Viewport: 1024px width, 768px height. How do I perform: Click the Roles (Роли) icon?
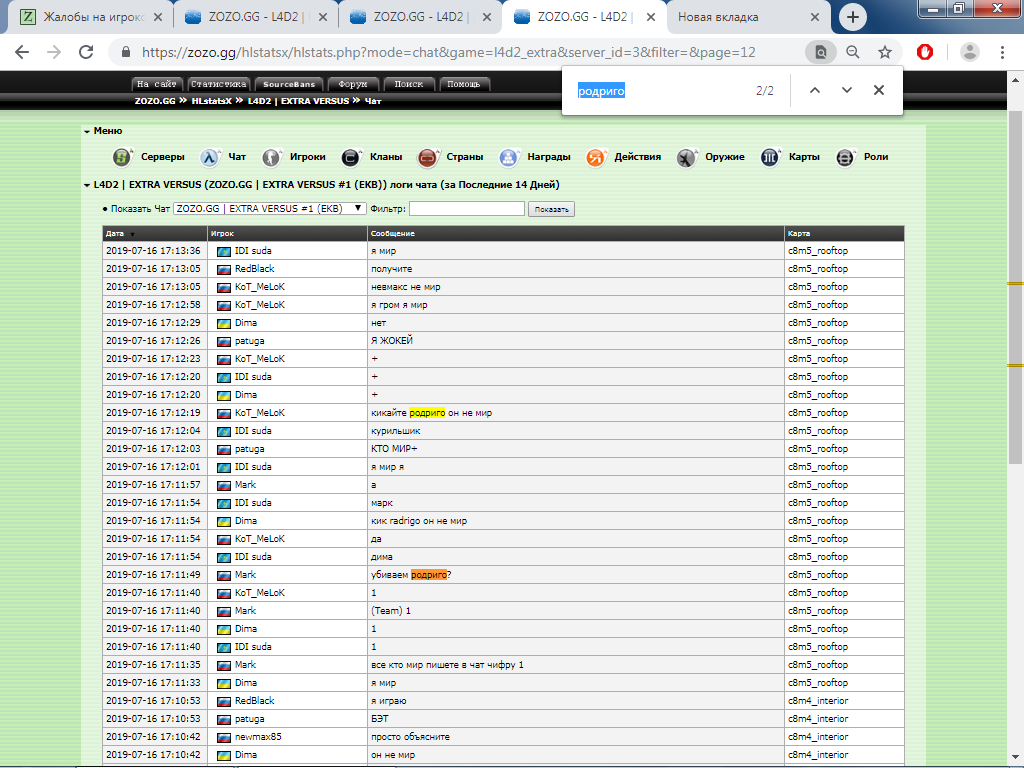(846, 157)
